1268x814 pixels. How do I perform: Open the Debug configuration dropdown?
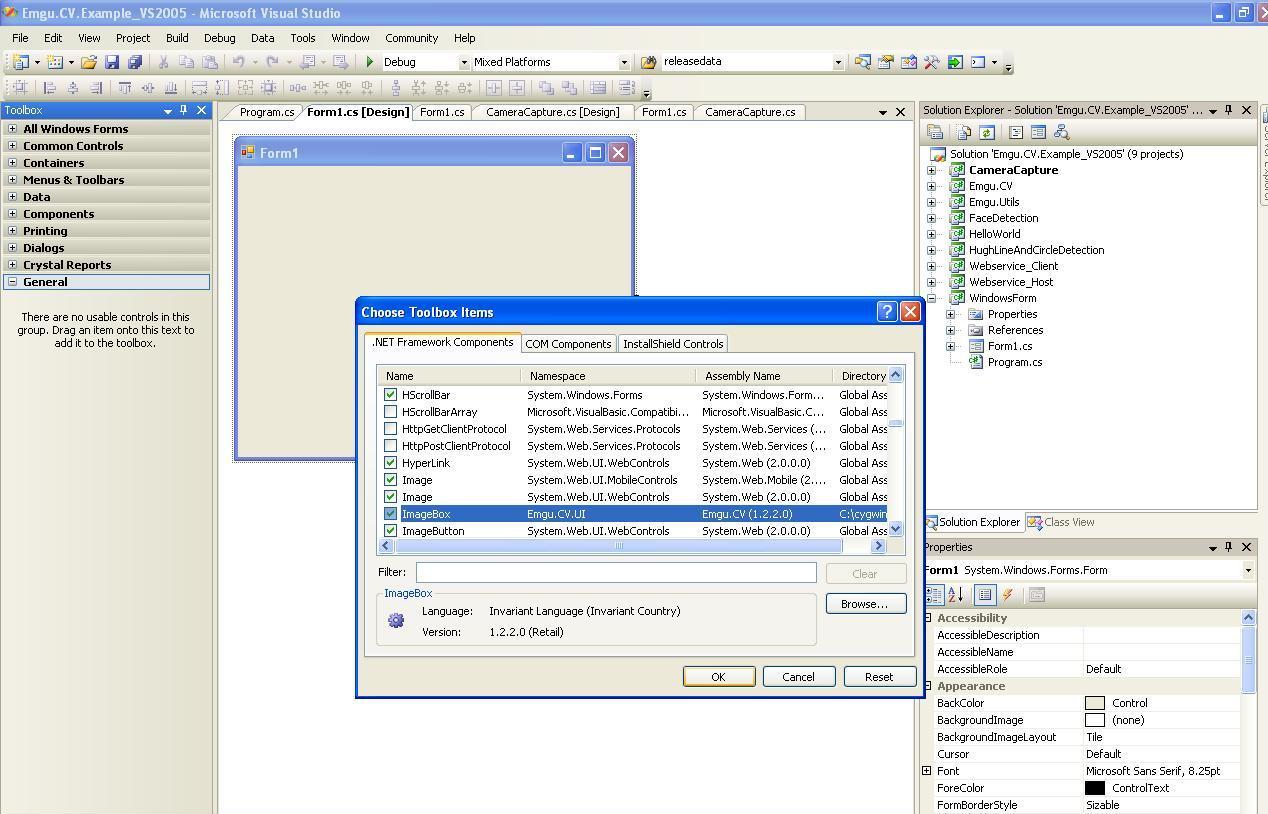[464, 62]
